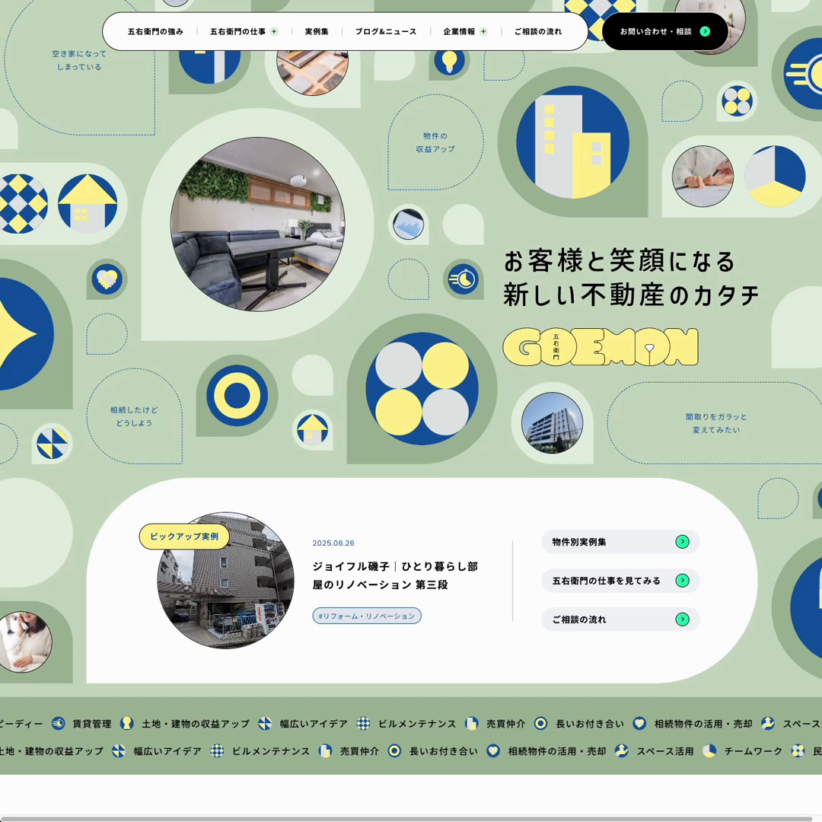
Task: Click the green arrow beside 物件別実例集
Action: (682, 542)
